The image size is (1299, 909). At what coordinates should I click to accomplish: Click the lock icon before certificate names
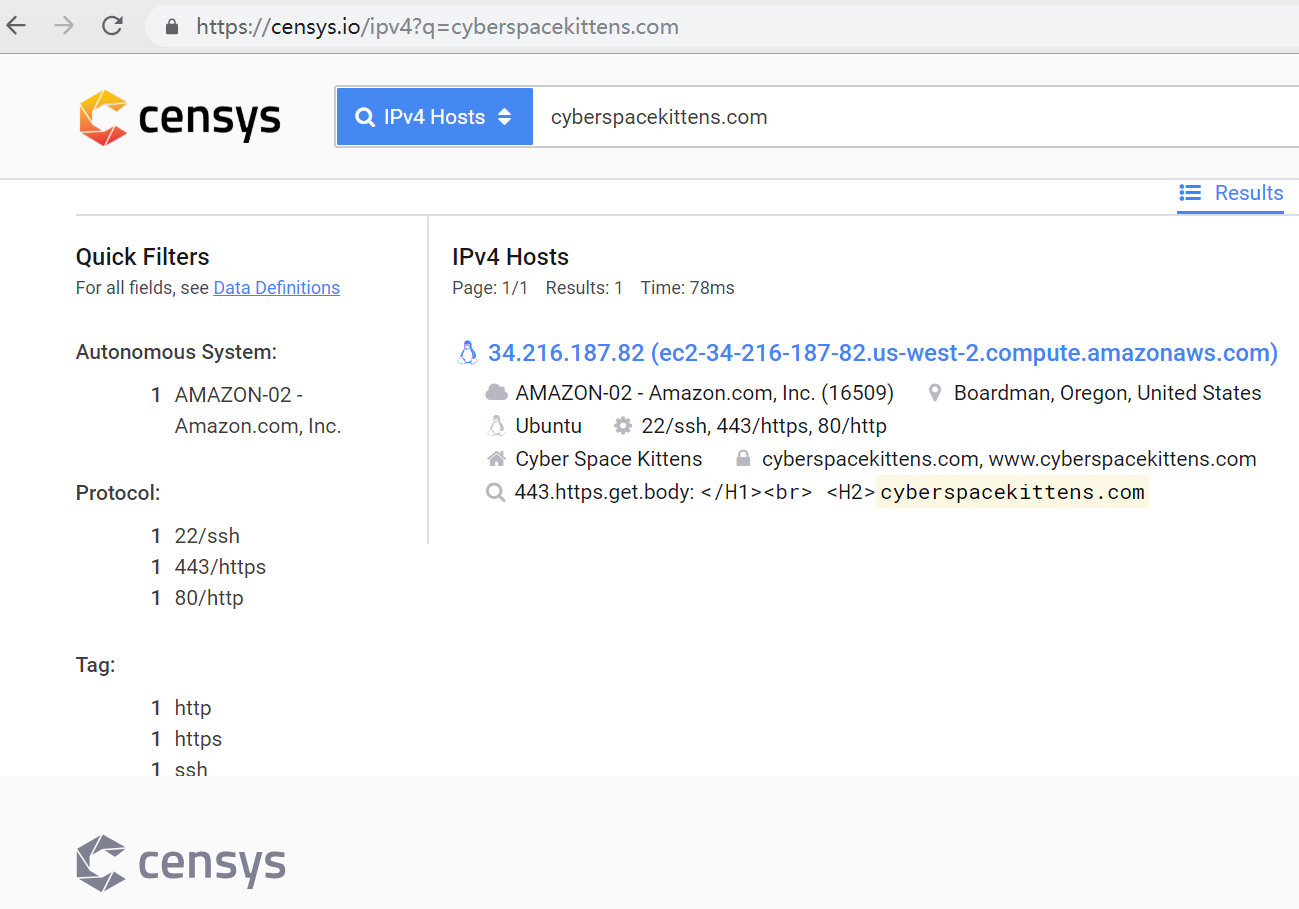click(743, 459)
